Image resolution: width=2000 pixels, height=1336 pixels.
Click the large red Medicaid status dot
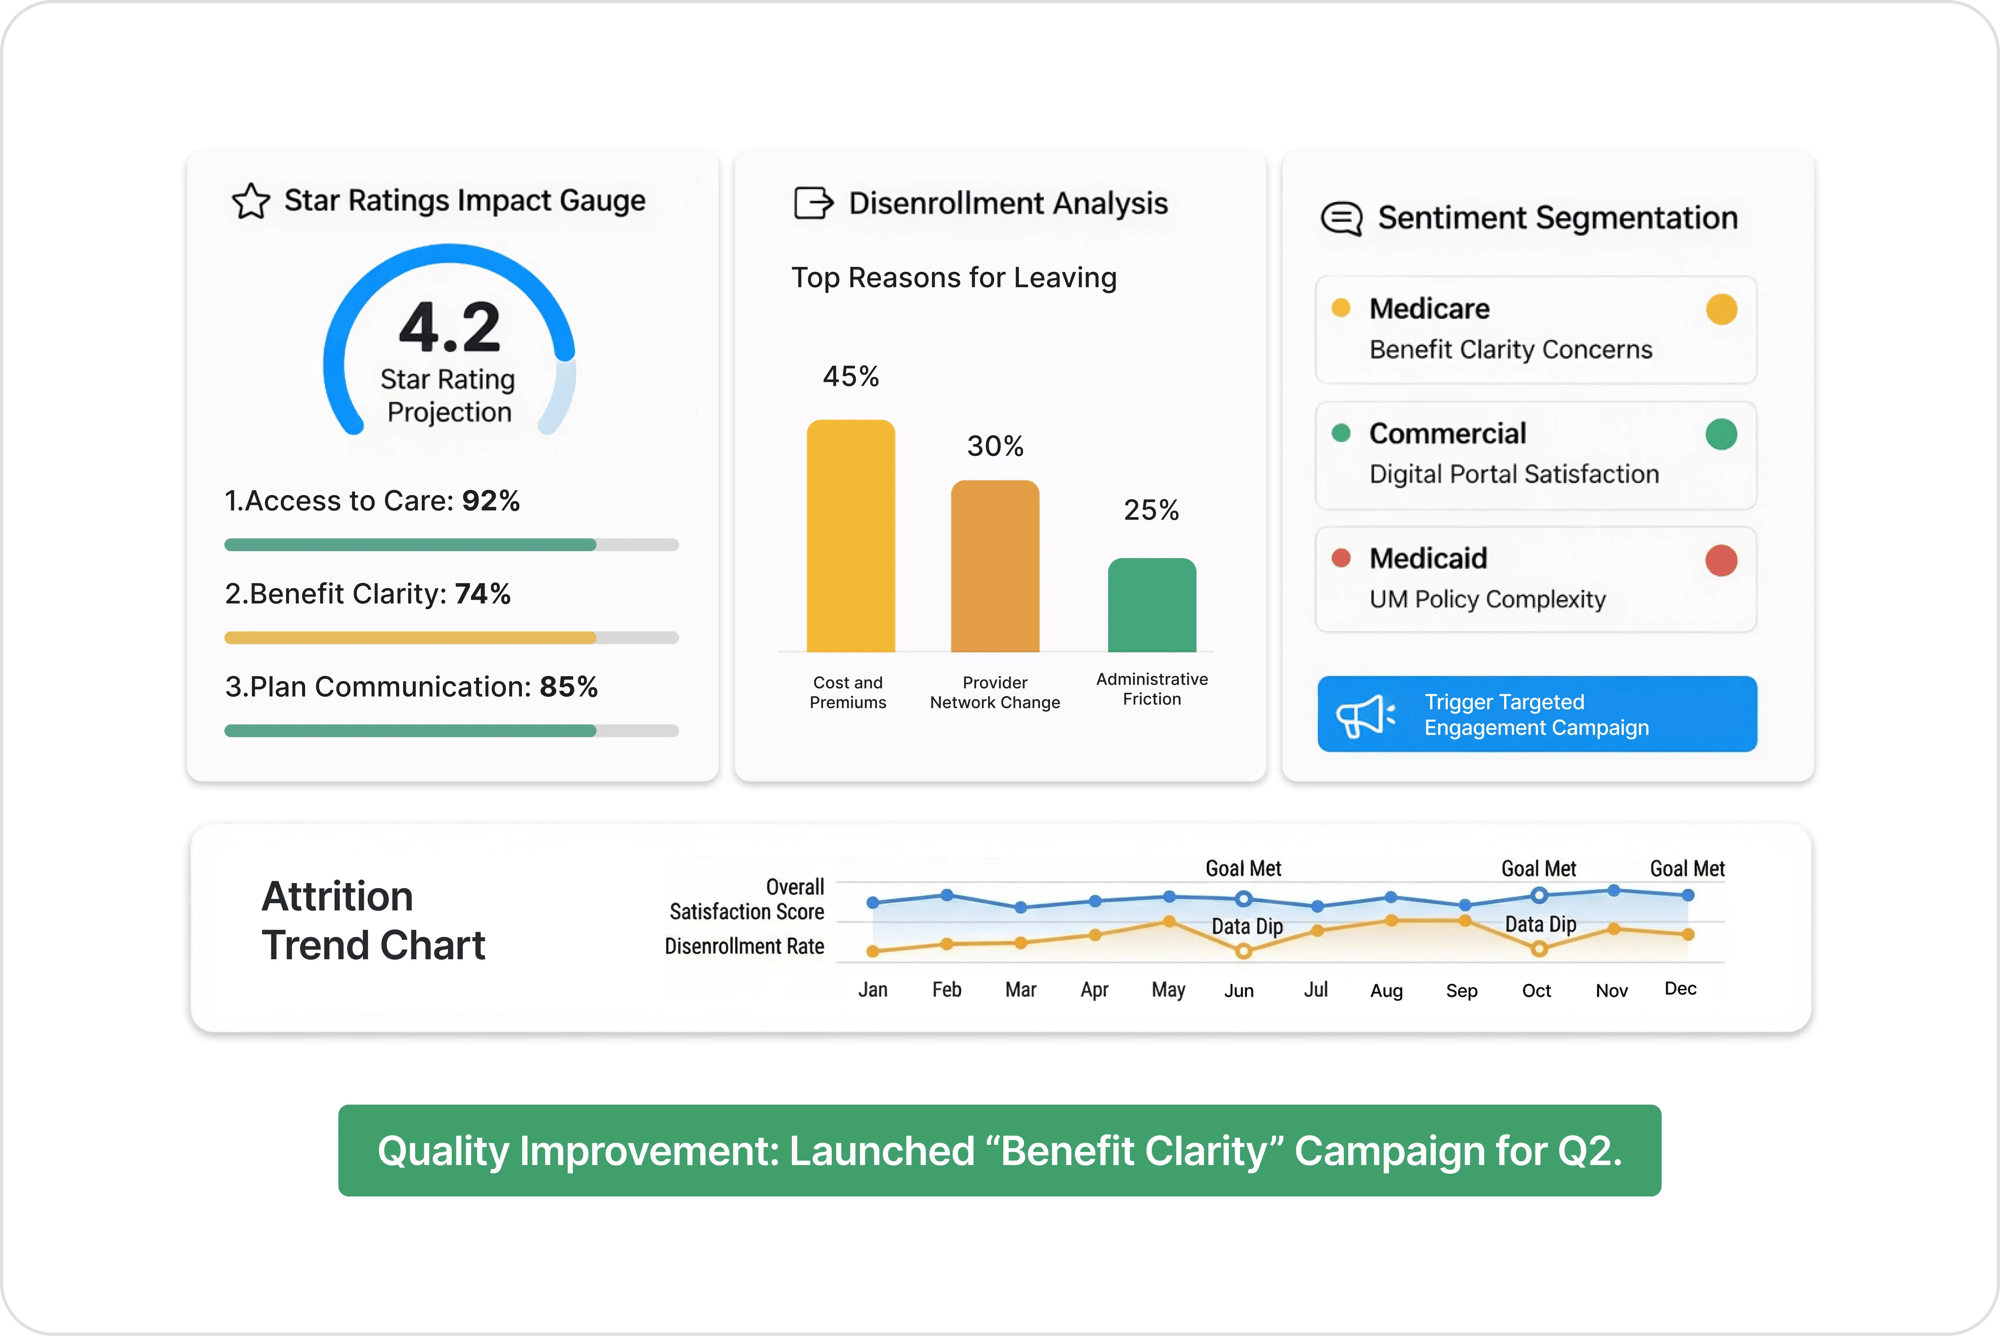pyautogui.click(x=1721, y=560)
